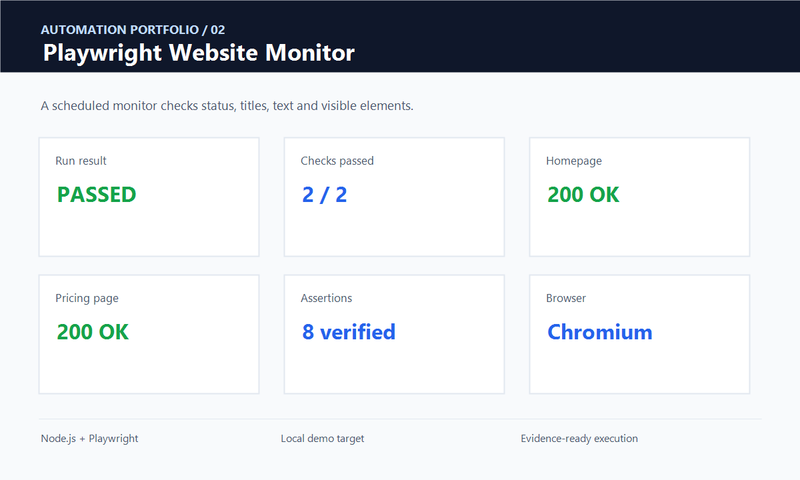This screenshot has width=800, height=480.
Task: Click the 8 verified value
Action: click(x=349, y=332)
